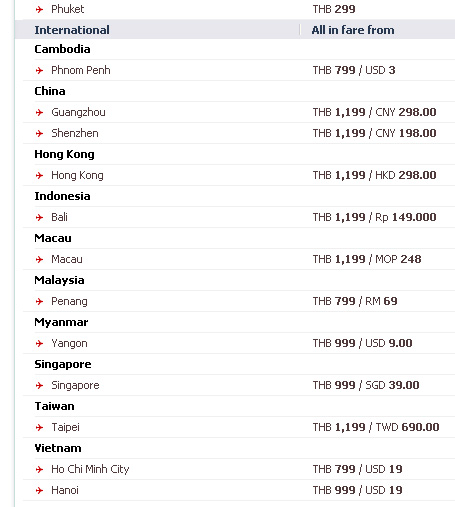Open the Ho Chi Minh City link

90,469
